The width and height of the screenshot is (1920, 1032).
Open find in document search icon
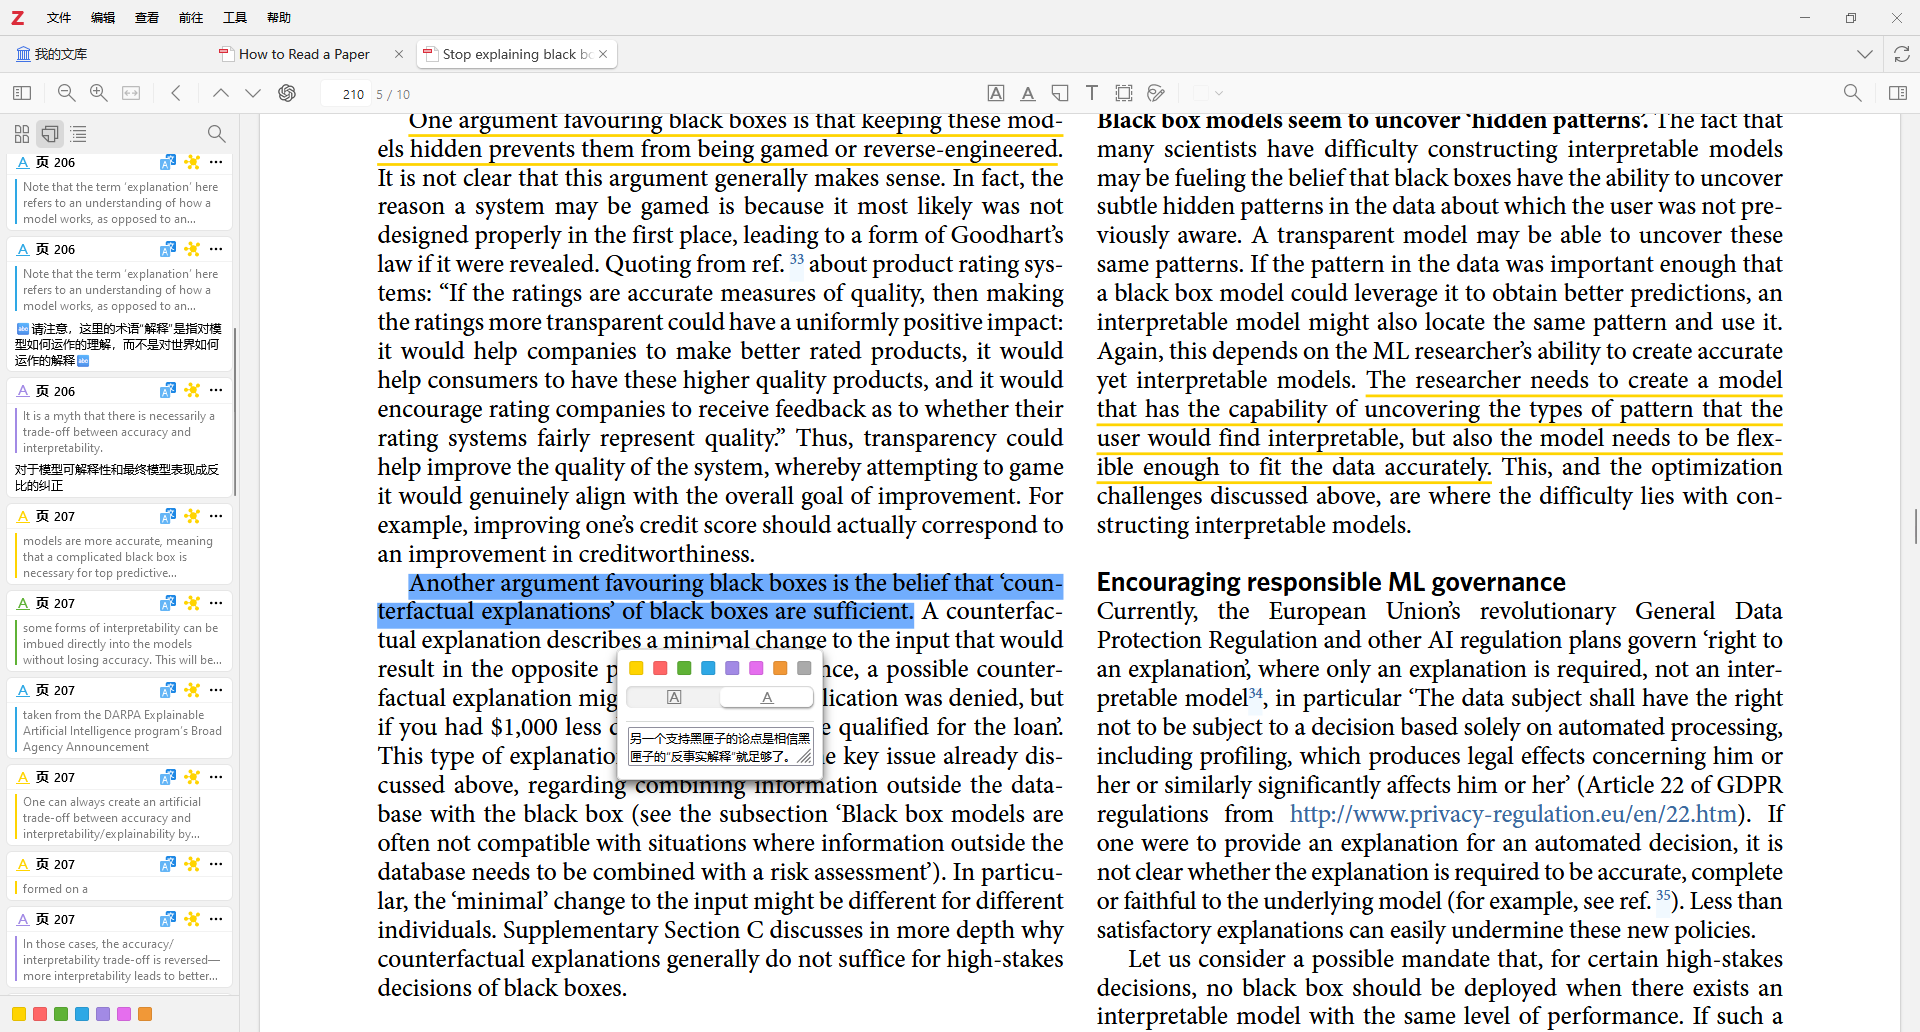[x=1852, y=93]
